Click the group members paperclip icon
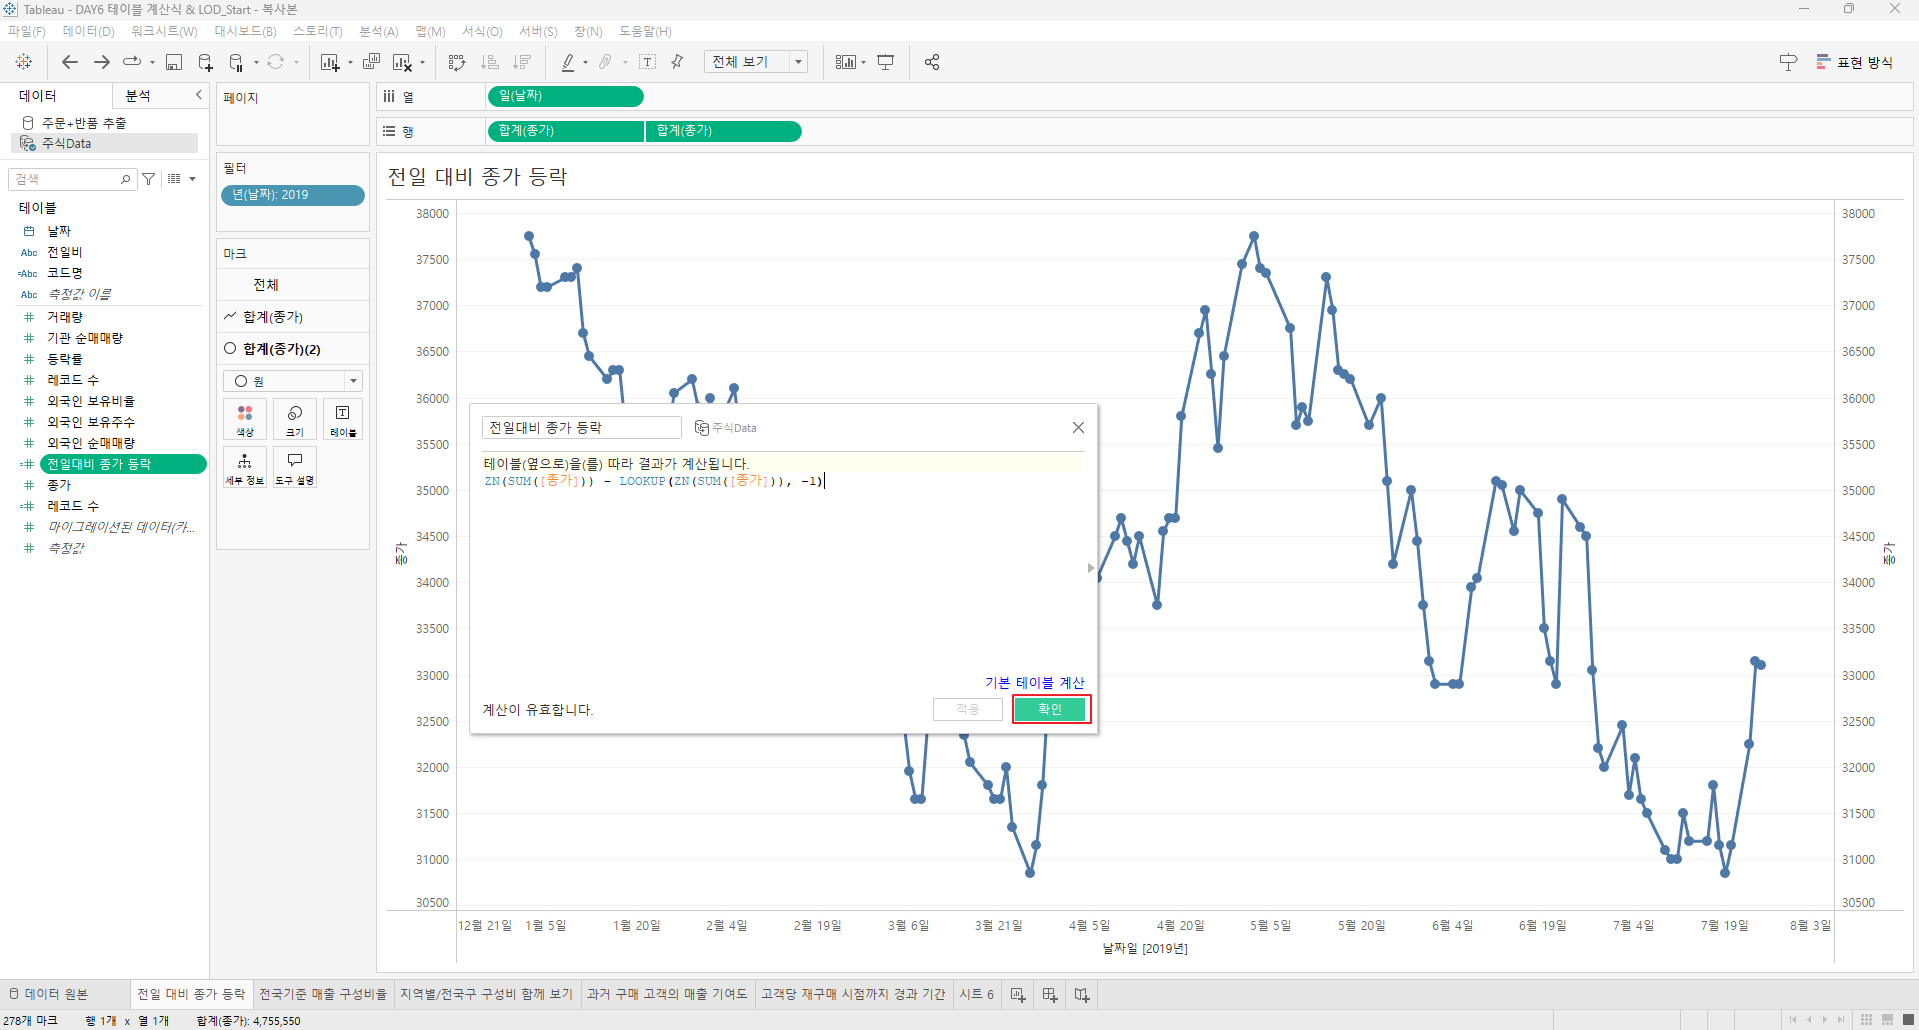 coord(606,62)
